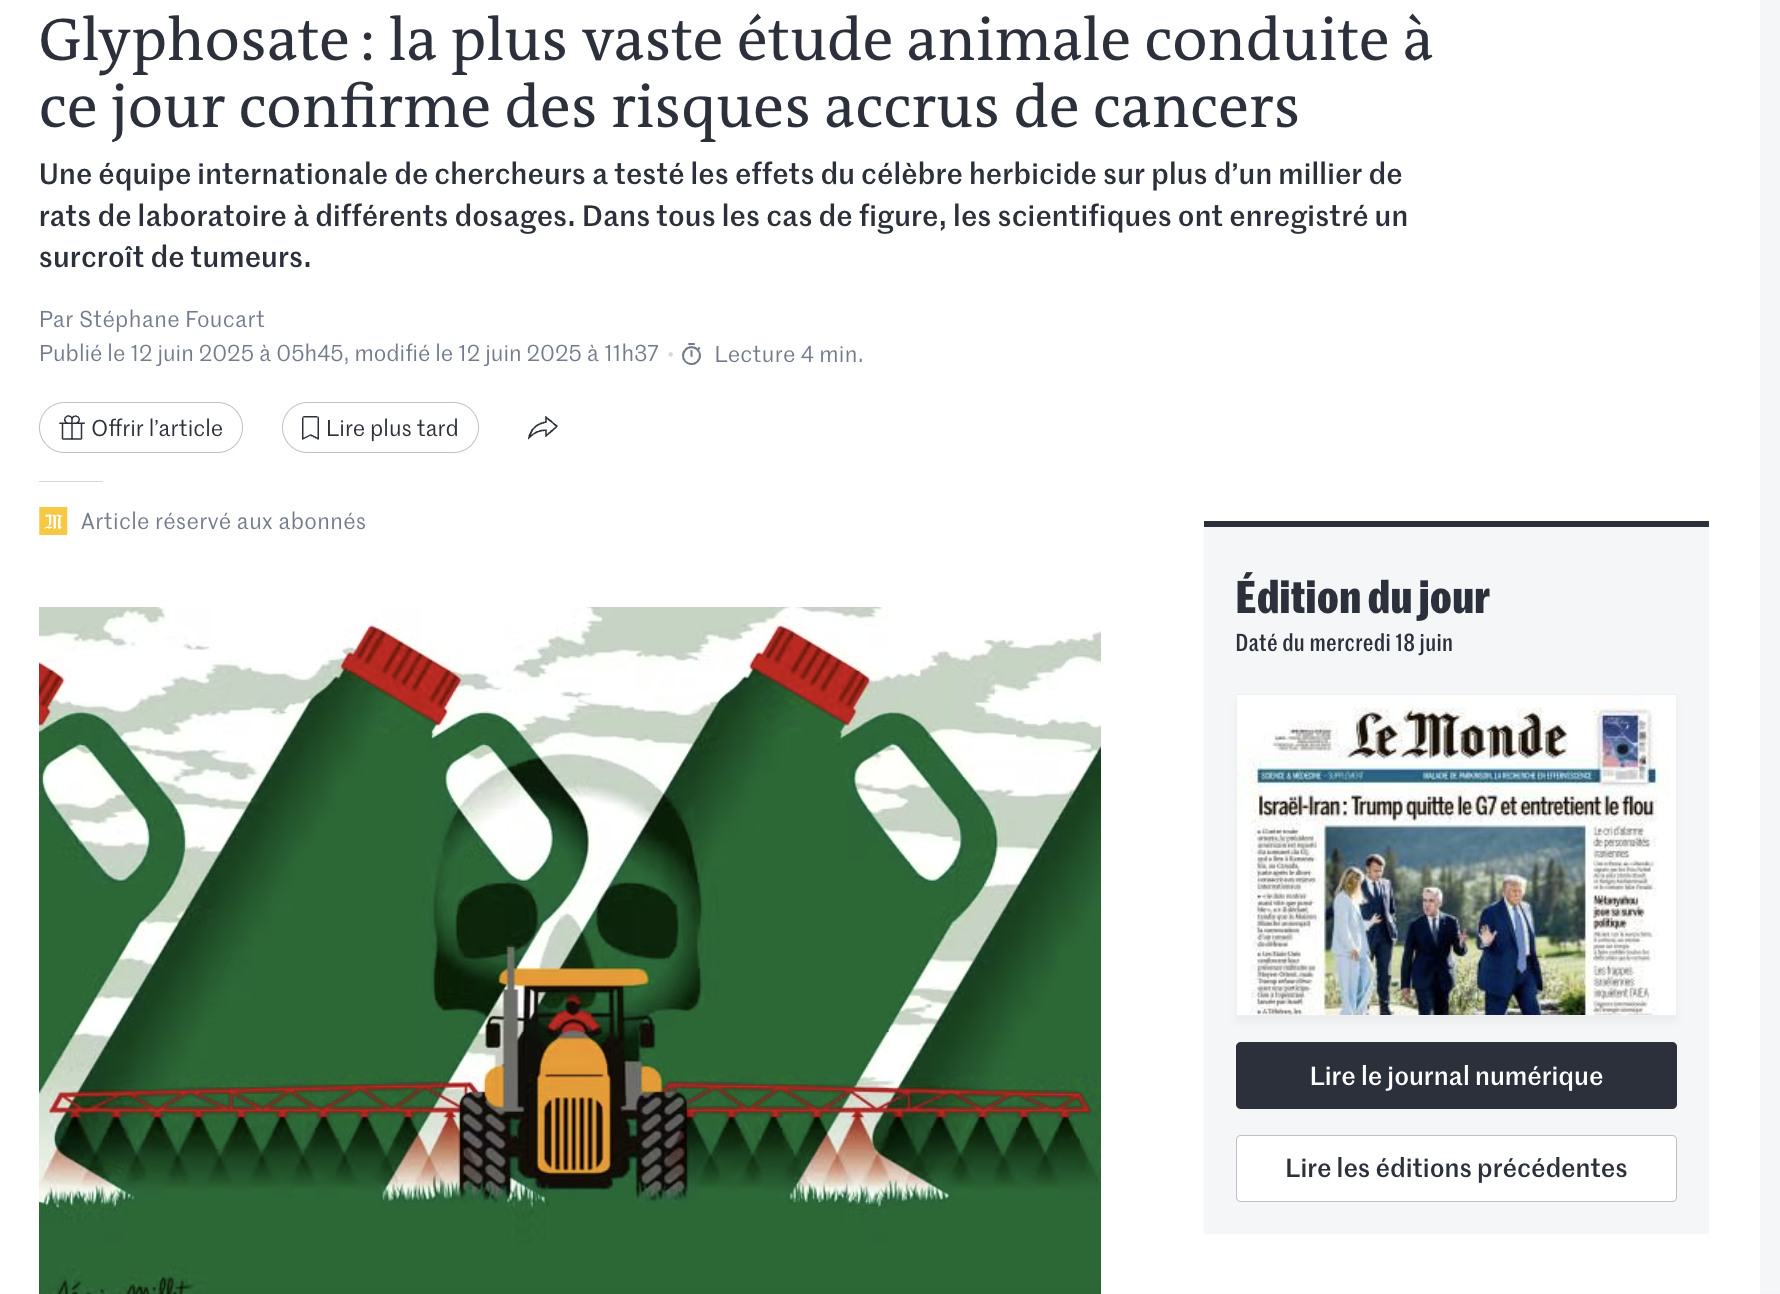Click the glyphosate tractor illustration

(x=570, y=950)
